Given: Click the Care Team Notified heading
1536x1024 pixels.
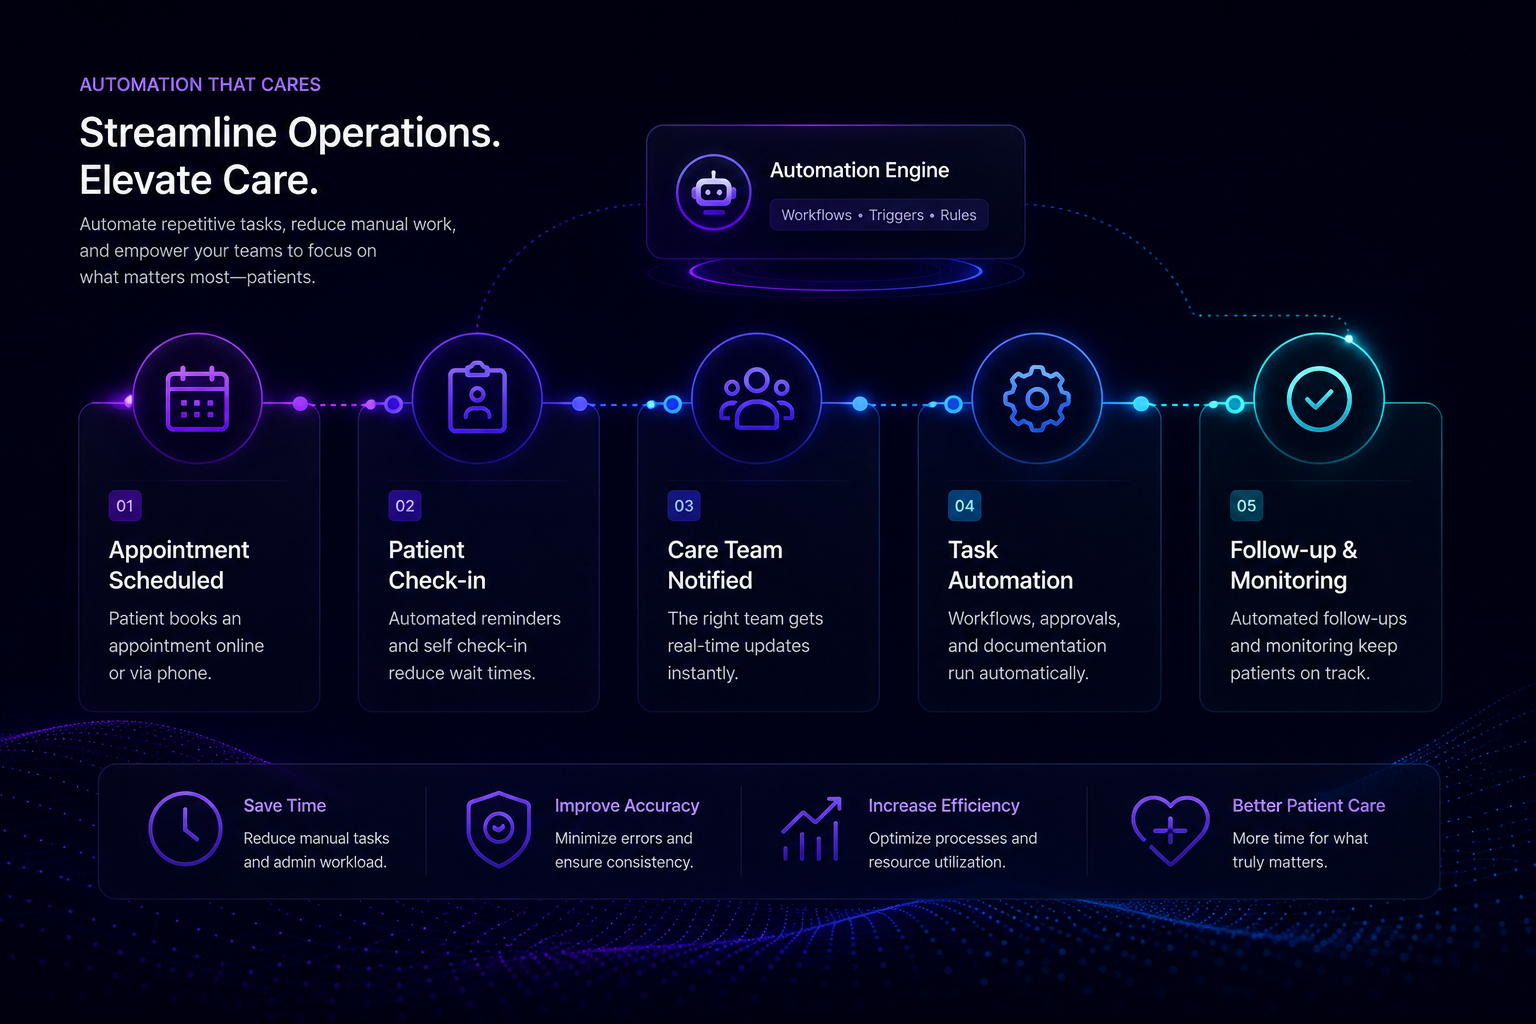Looking at the screenshot, I should (725, 565).
